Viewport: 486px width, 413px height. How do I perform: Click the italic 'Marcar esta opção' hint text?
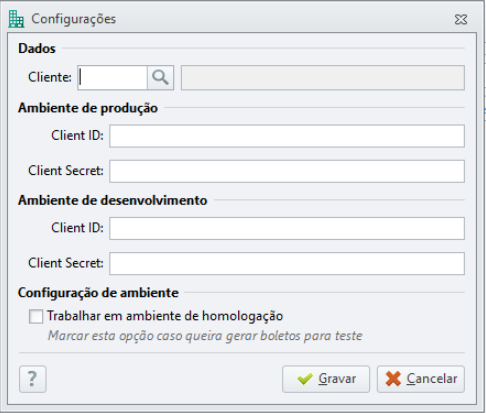point(205,336)
